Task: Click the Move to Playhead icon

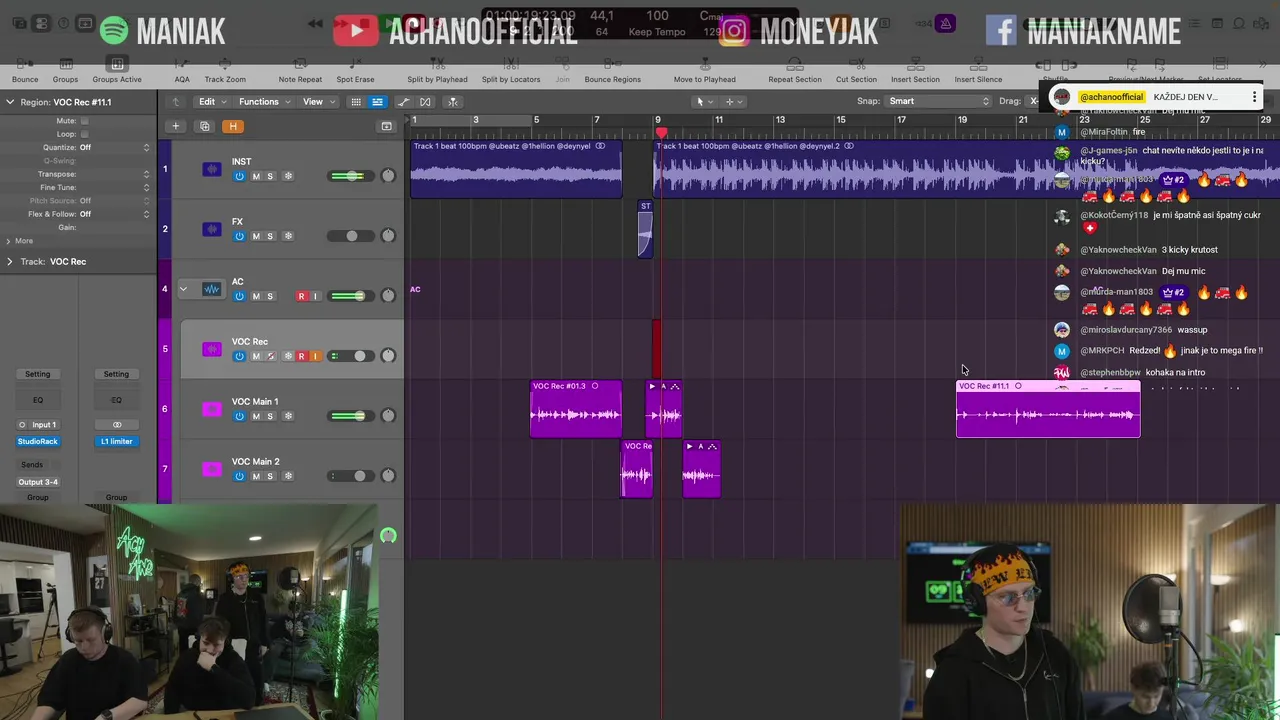Action: pyautogui.click(x=704, y=65)
